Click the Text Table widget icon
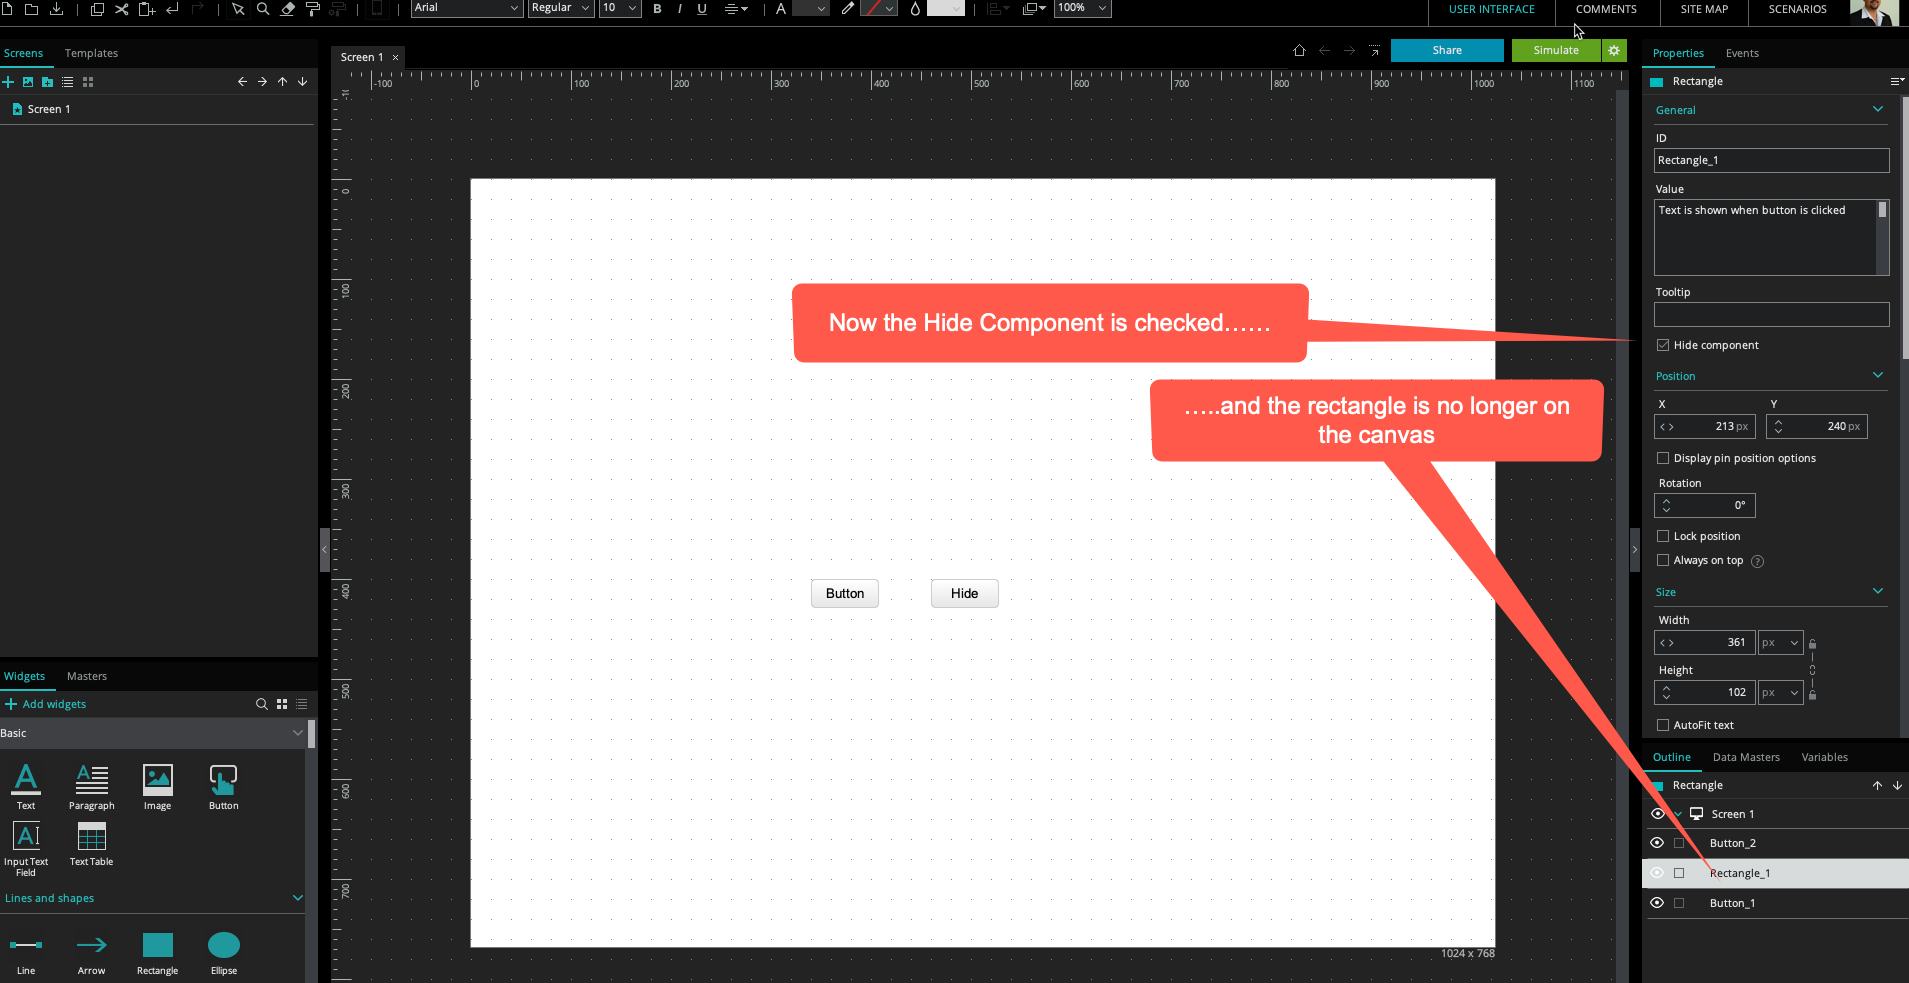 click(91, 836)
